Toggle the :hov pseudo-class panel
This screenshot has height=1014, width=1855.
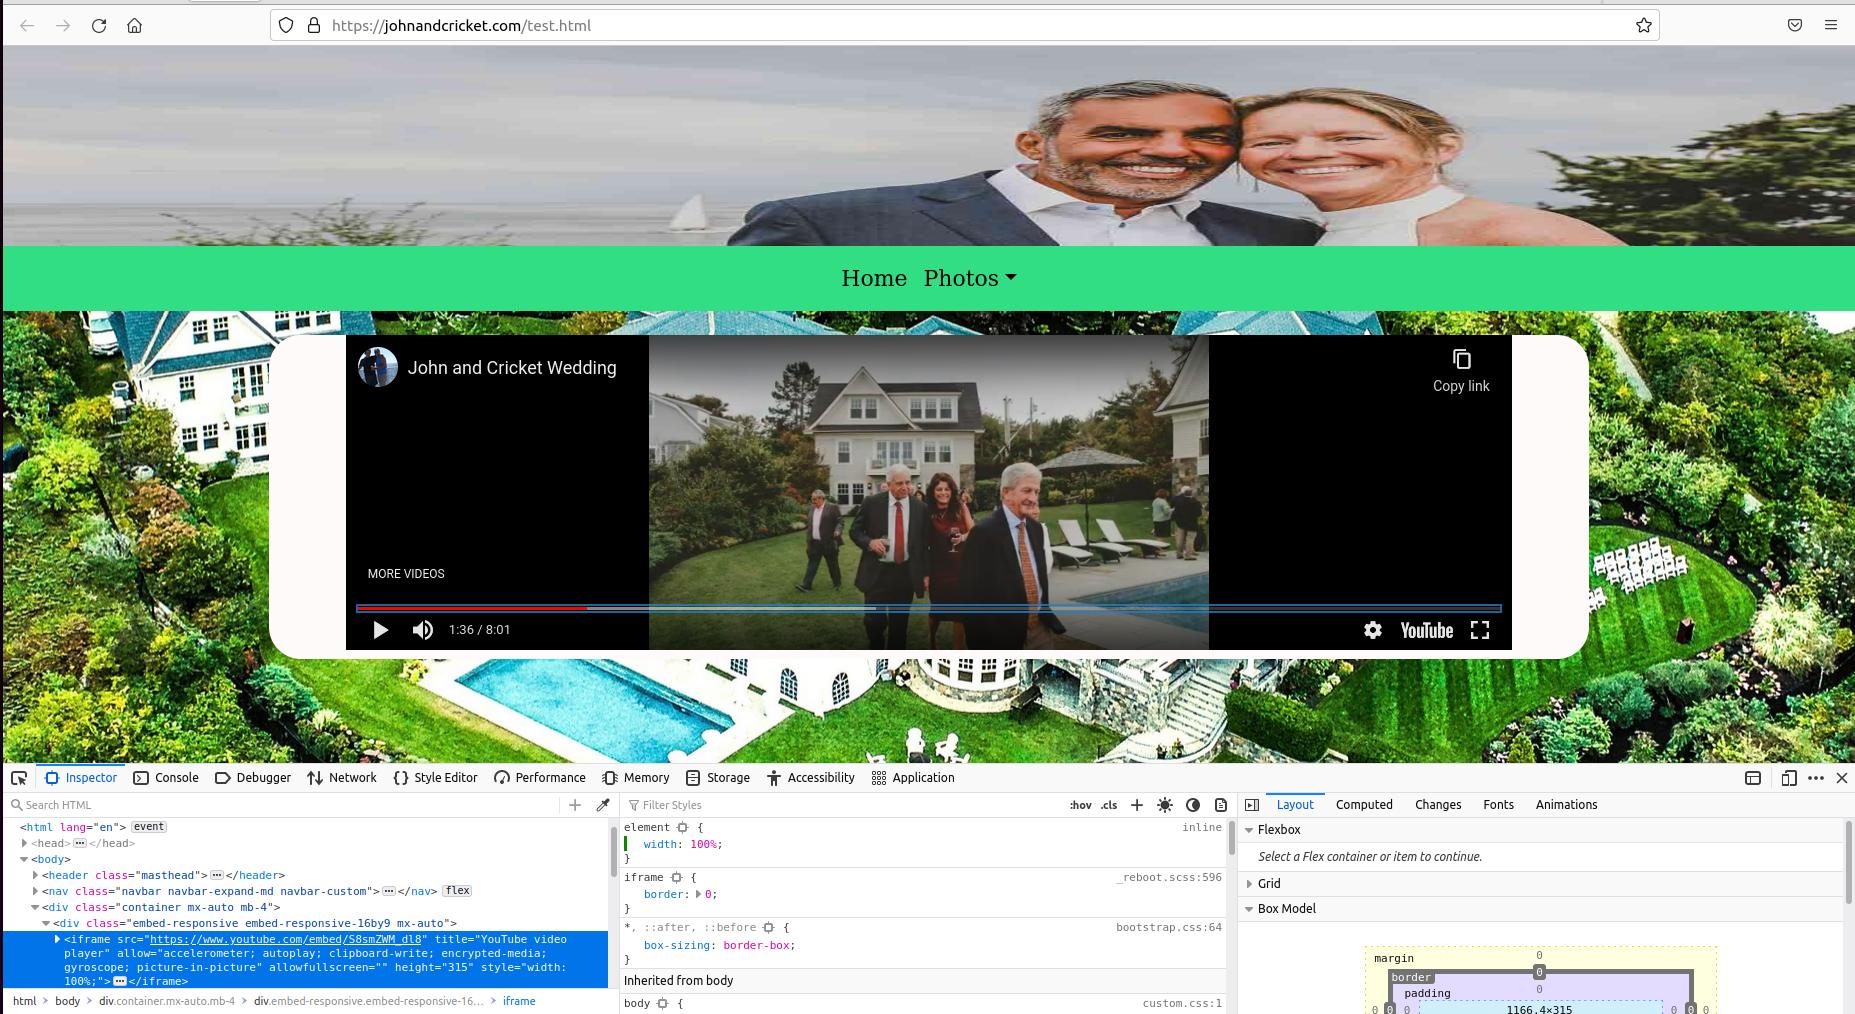click(1081, 805)
